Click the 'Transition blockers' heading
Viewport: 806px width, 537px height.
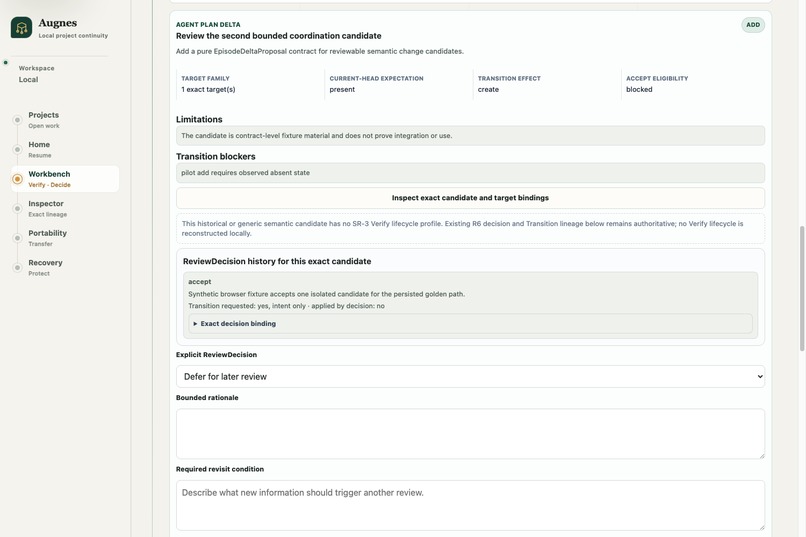point(216,156)
